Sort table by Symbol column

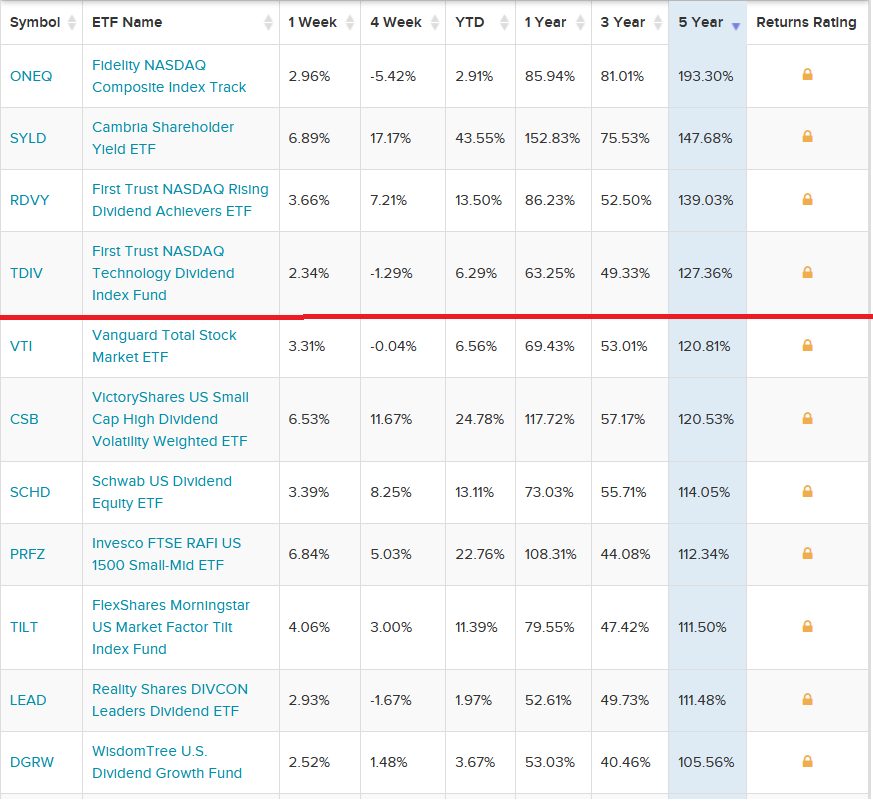(x=71, y=22)
